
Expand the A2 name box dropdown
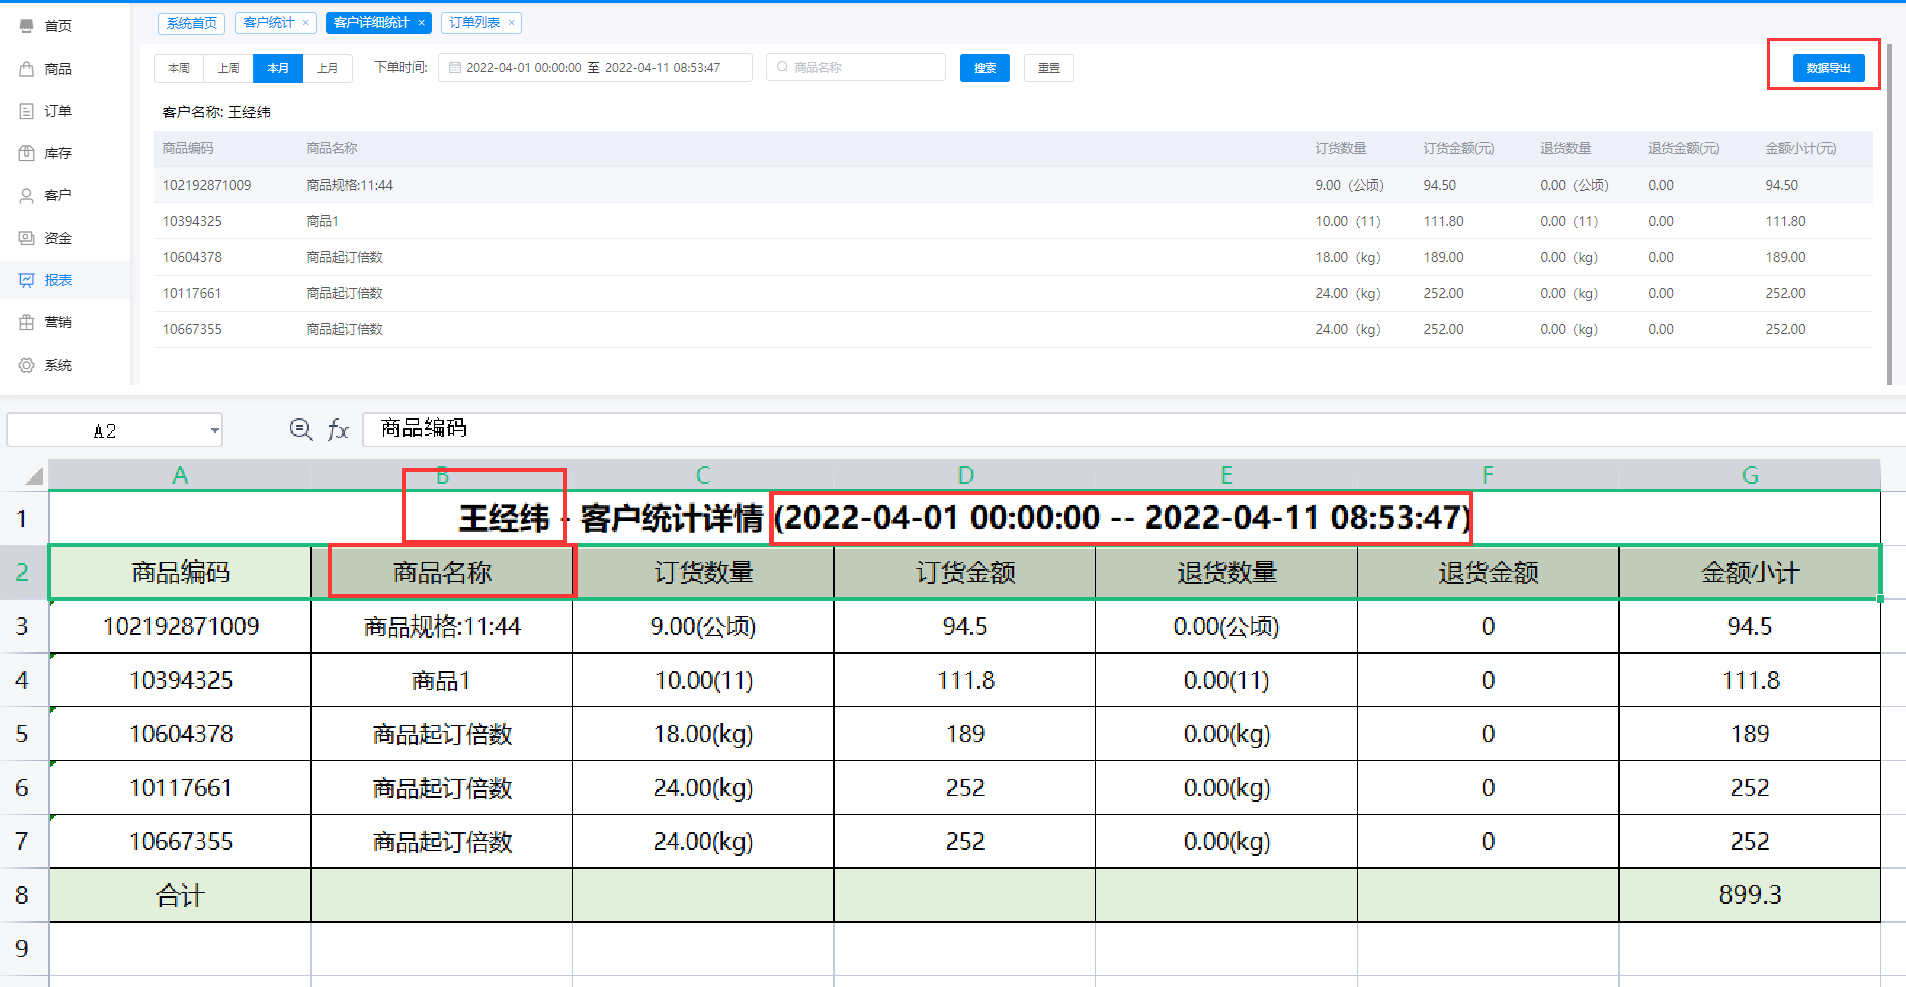(x=214, y=431)
